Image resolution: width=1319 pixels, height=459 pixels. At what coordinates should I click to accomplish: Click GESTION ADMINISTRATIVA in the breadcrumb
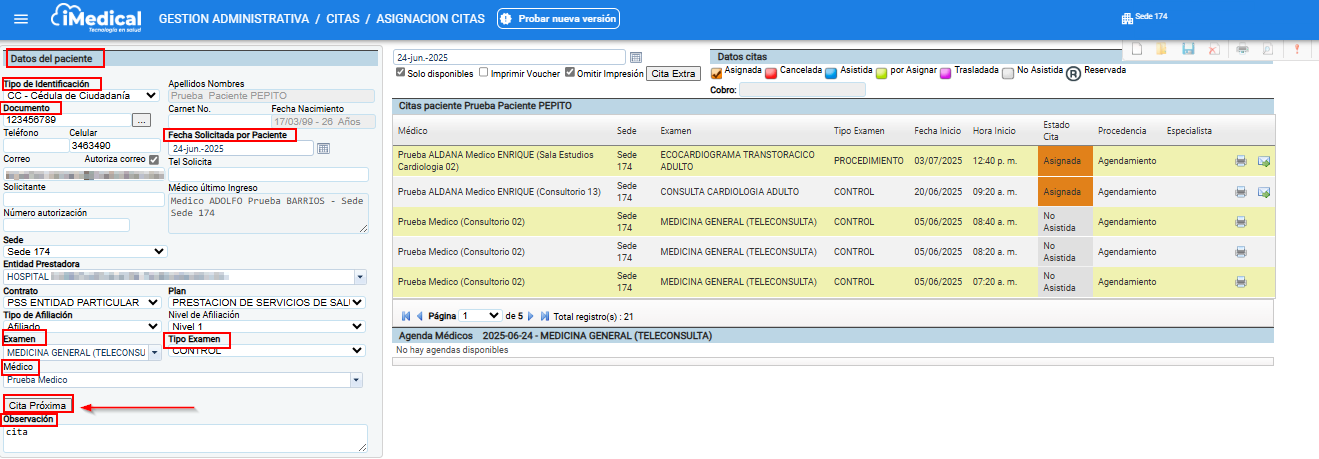coord(236,19)
